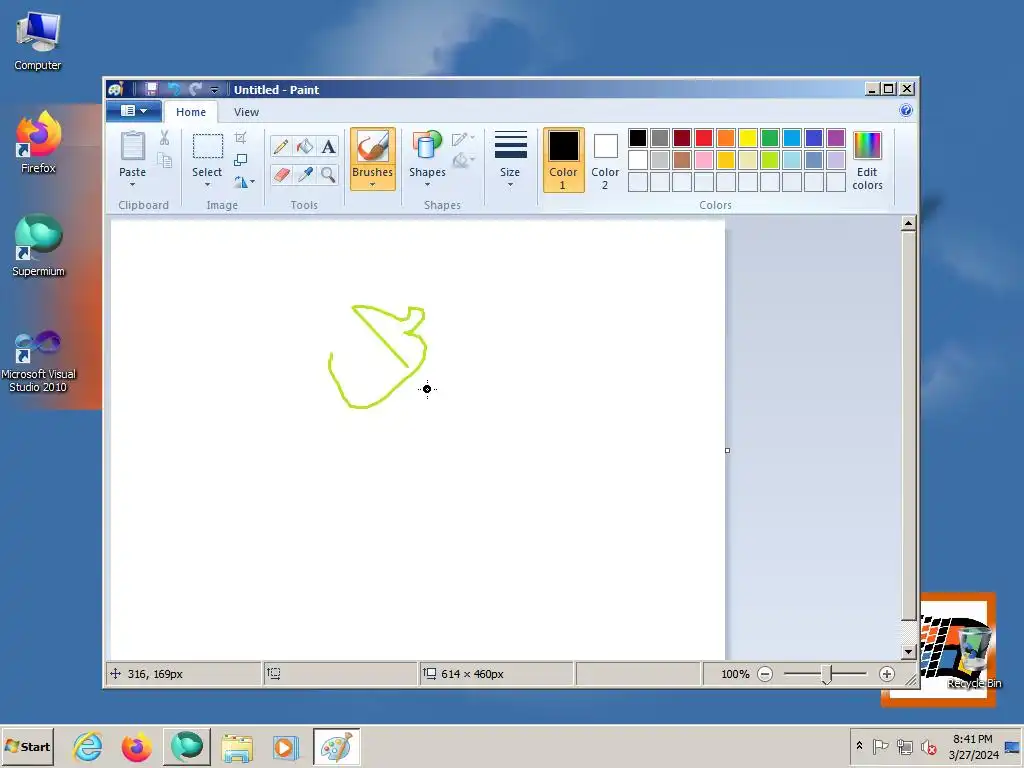1024x768 pixels.
Task: Open the Size line thickness dropdown
Action: [510, 160]
